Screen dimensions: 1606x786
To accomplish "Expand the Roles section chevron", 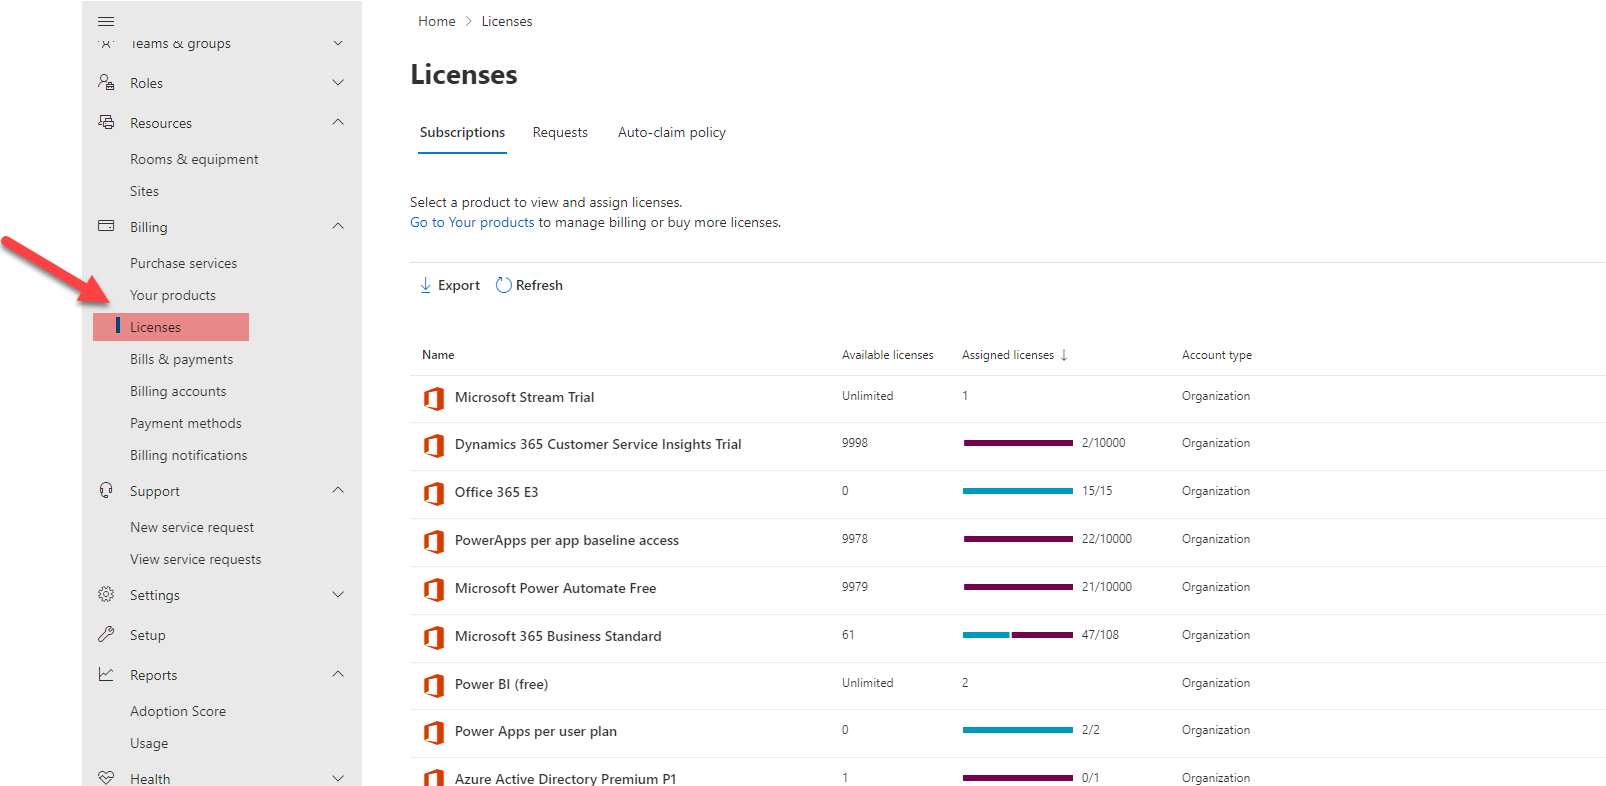I will click(338, 82).
